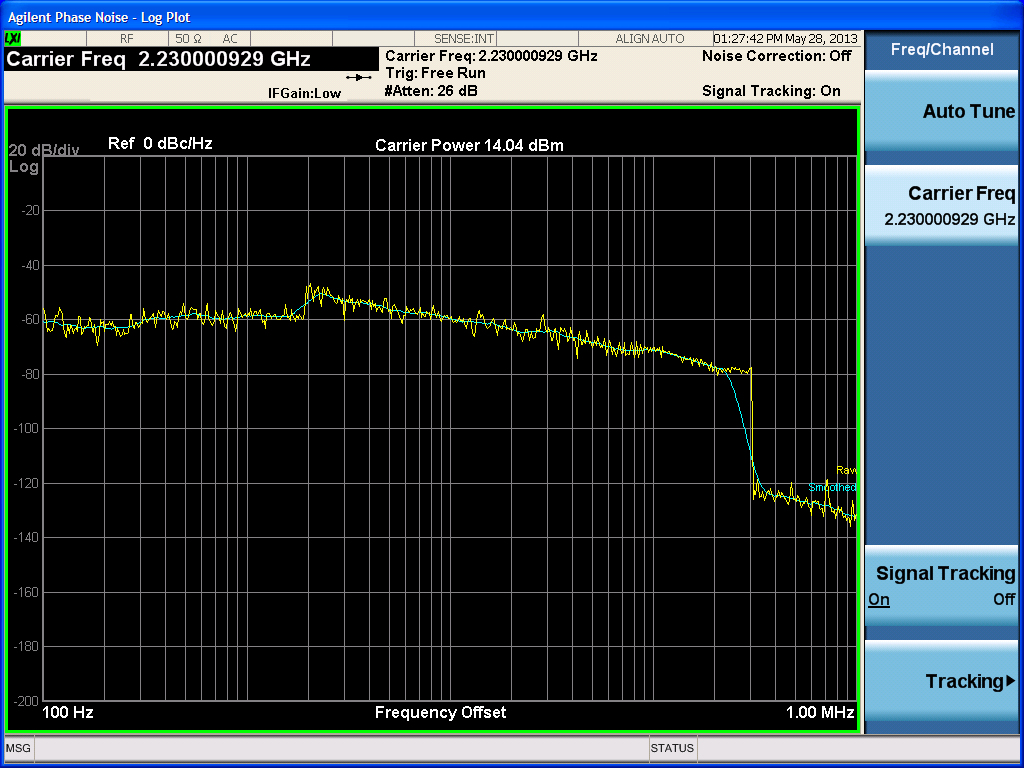Screen dimensions: 1024x768
Task: Click the AC coupling indicator
Action: tap(230, 39)
